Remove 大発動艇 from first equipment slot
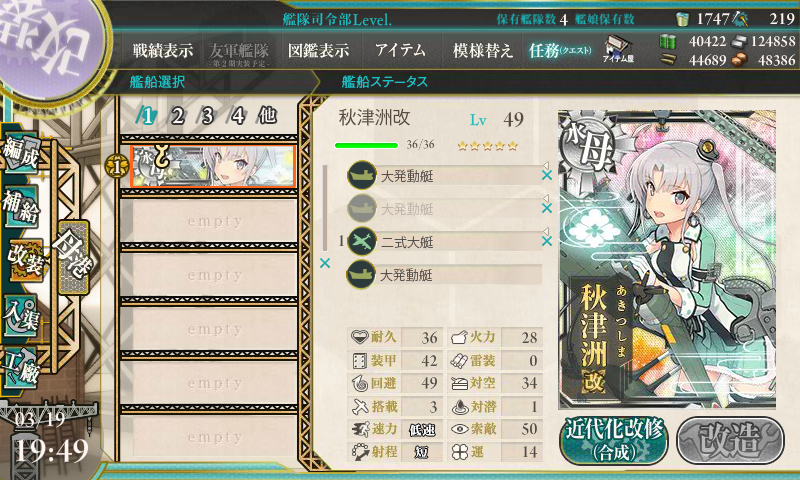 pyautogui.click(x=546, y=175)
